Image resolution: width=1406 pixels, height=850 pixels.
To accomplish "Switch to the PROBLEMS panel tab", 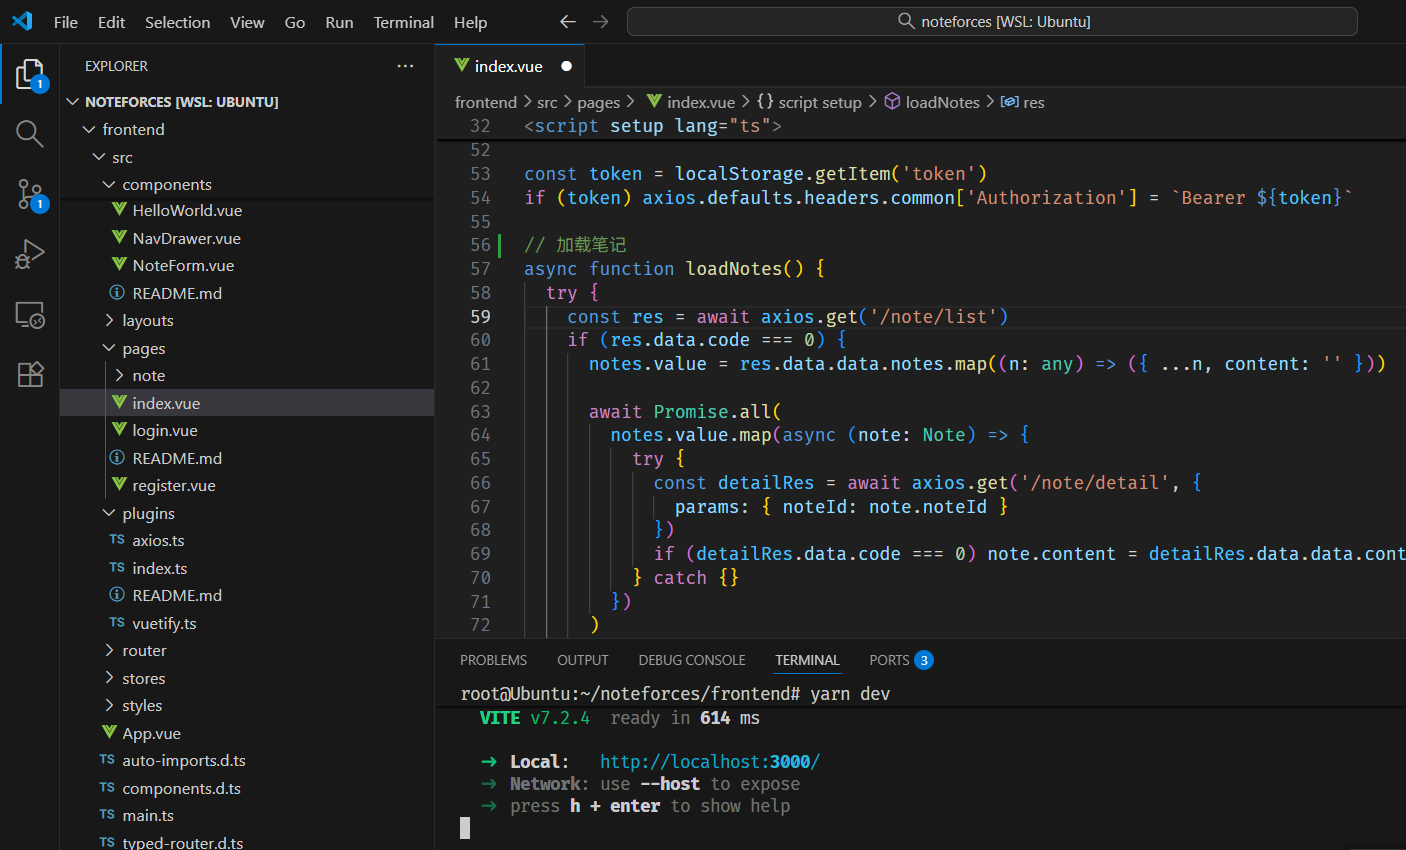I will pos(493,660).
